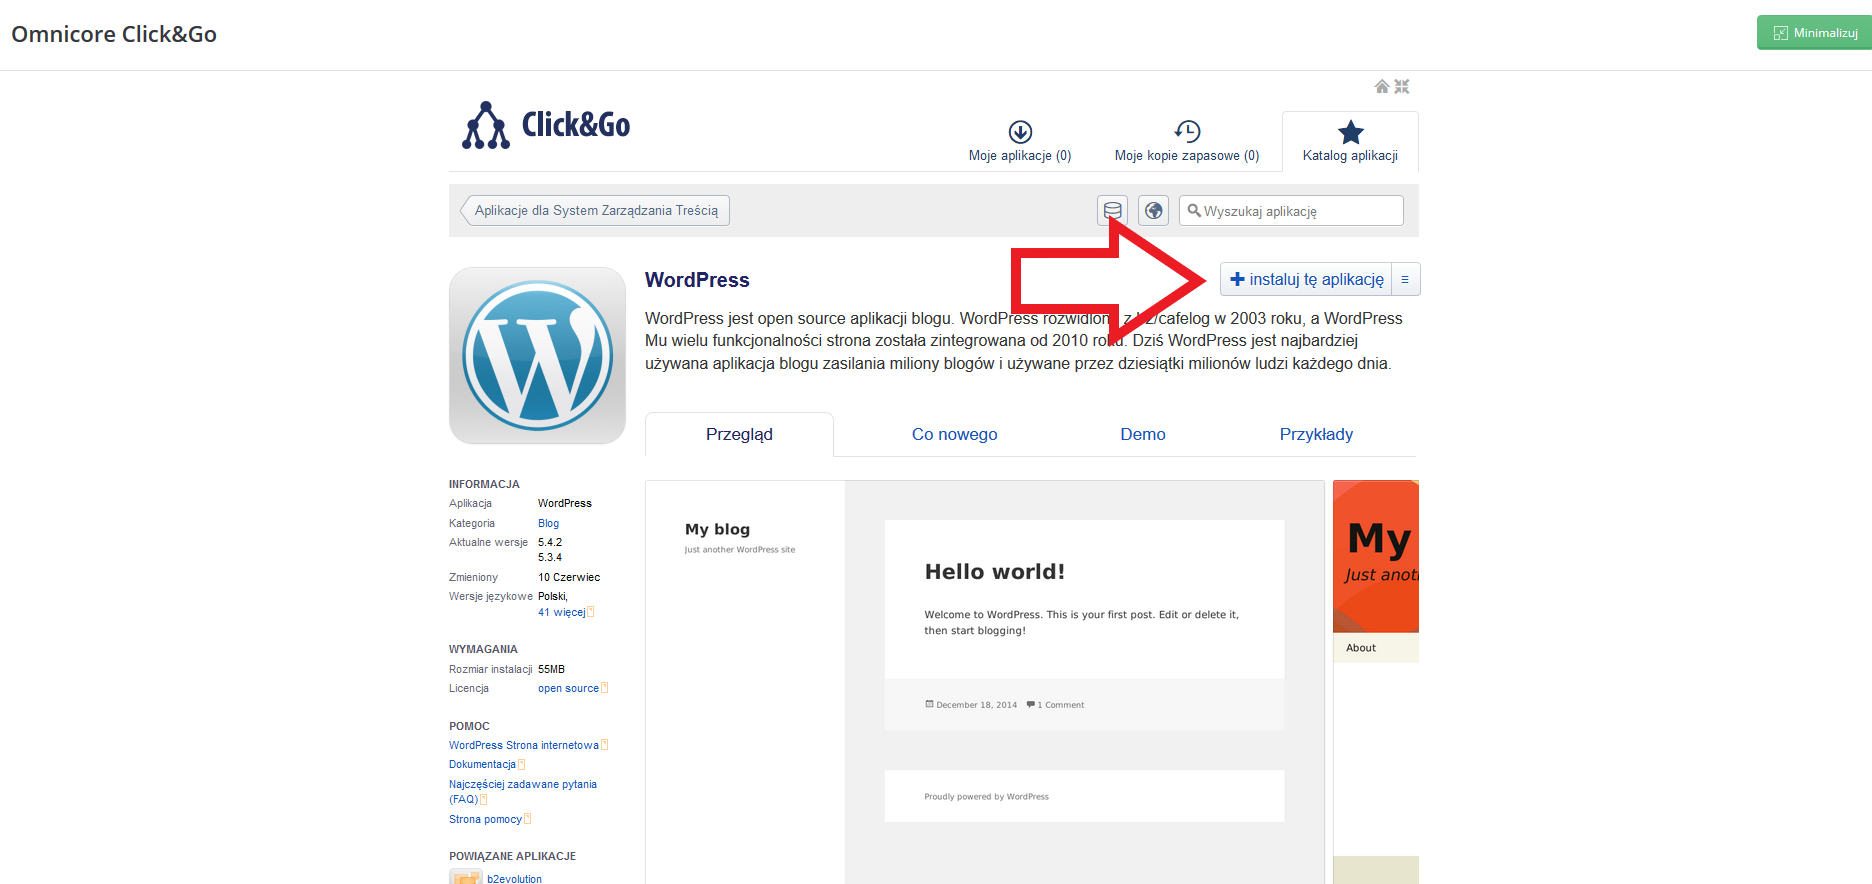The height and width of the screenshot is (884, 1872).
Task: Click the globe icon next to search
Action: 1153,211
